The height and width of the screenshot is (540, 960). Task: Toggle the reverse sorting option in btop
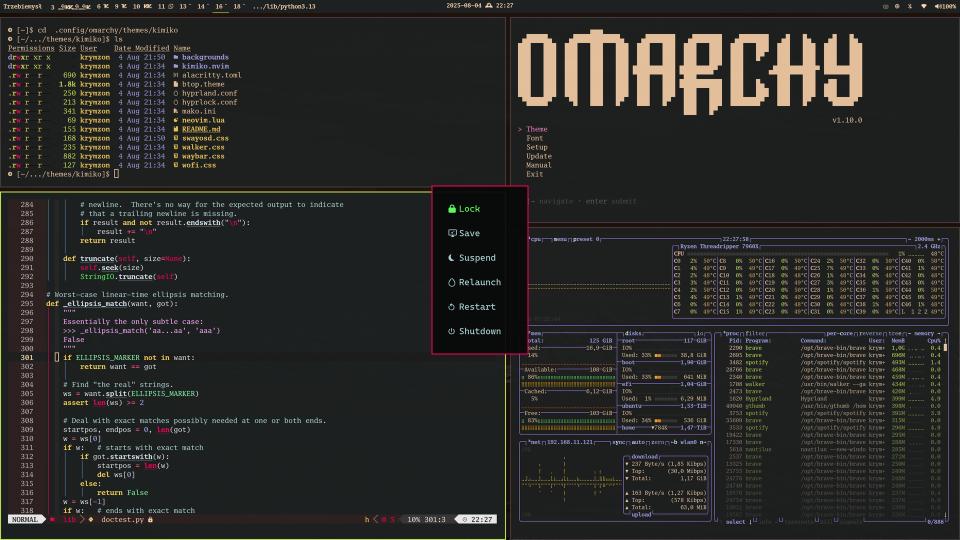tap(870, 334)
